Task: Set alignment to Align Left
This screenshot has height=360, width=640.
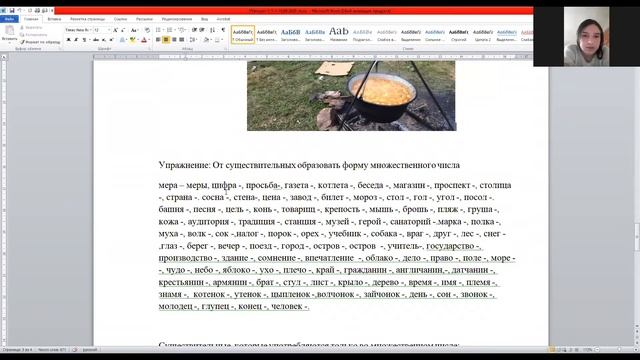Action: 158,40
